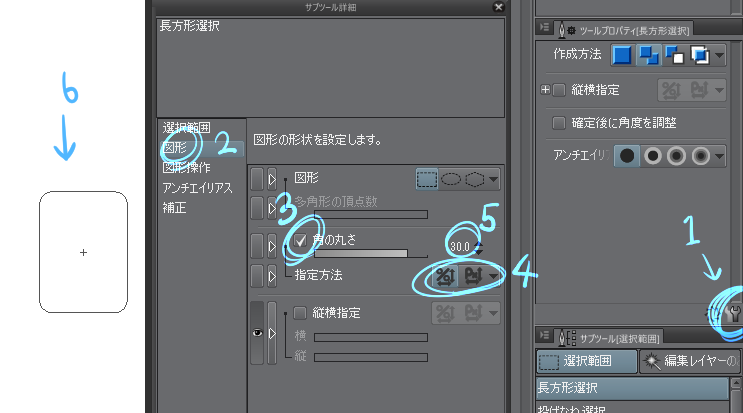Select アンチエイリアス category in list

coord(198,188)
